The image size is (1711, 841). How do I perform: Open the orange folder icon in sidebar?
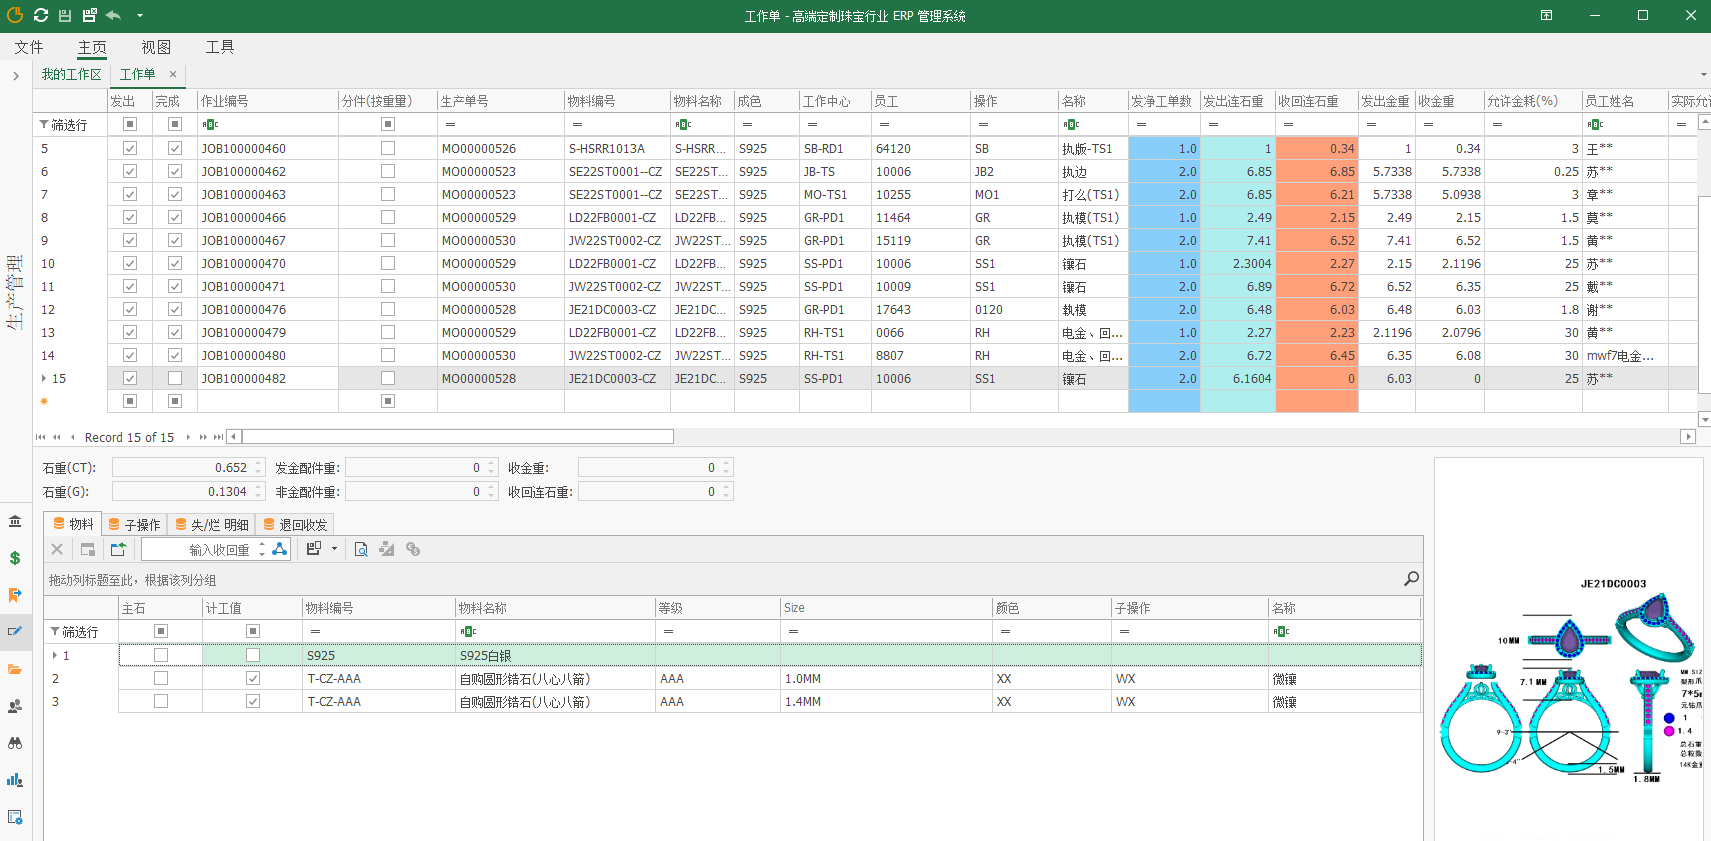pyautogui.click(x=15, y=669)
